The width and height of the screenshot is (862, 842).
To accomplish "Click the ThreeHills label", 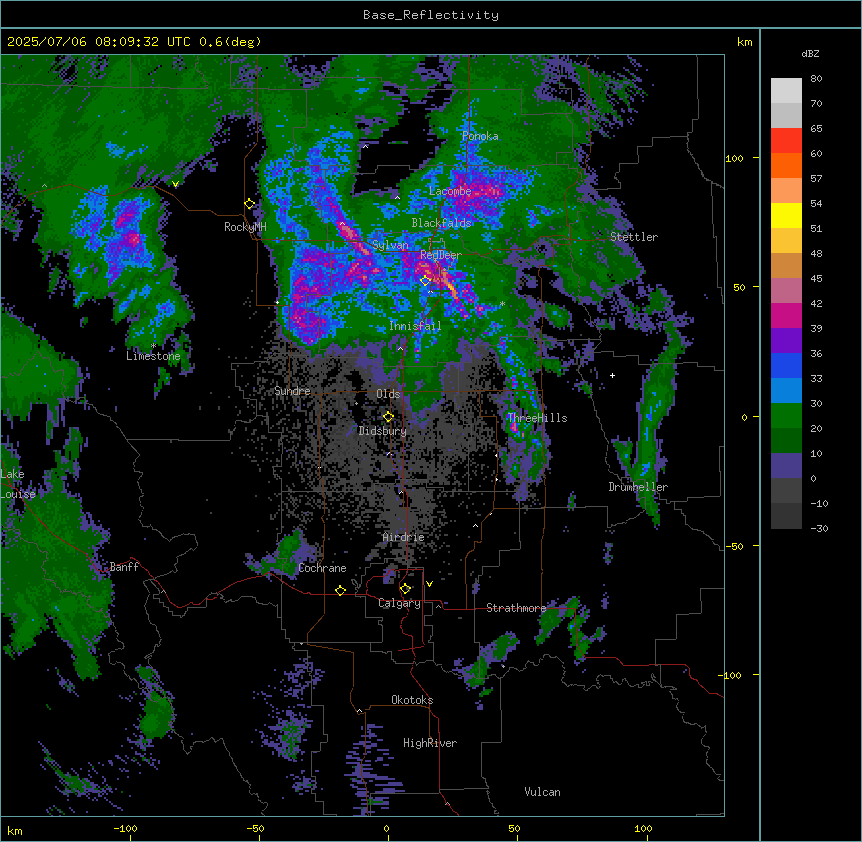I will coord(538,418).
